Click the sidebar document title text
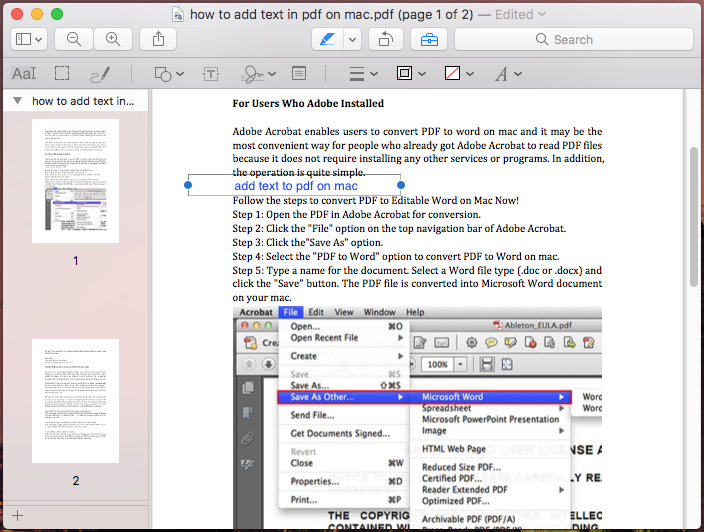 tap(83, 101)
